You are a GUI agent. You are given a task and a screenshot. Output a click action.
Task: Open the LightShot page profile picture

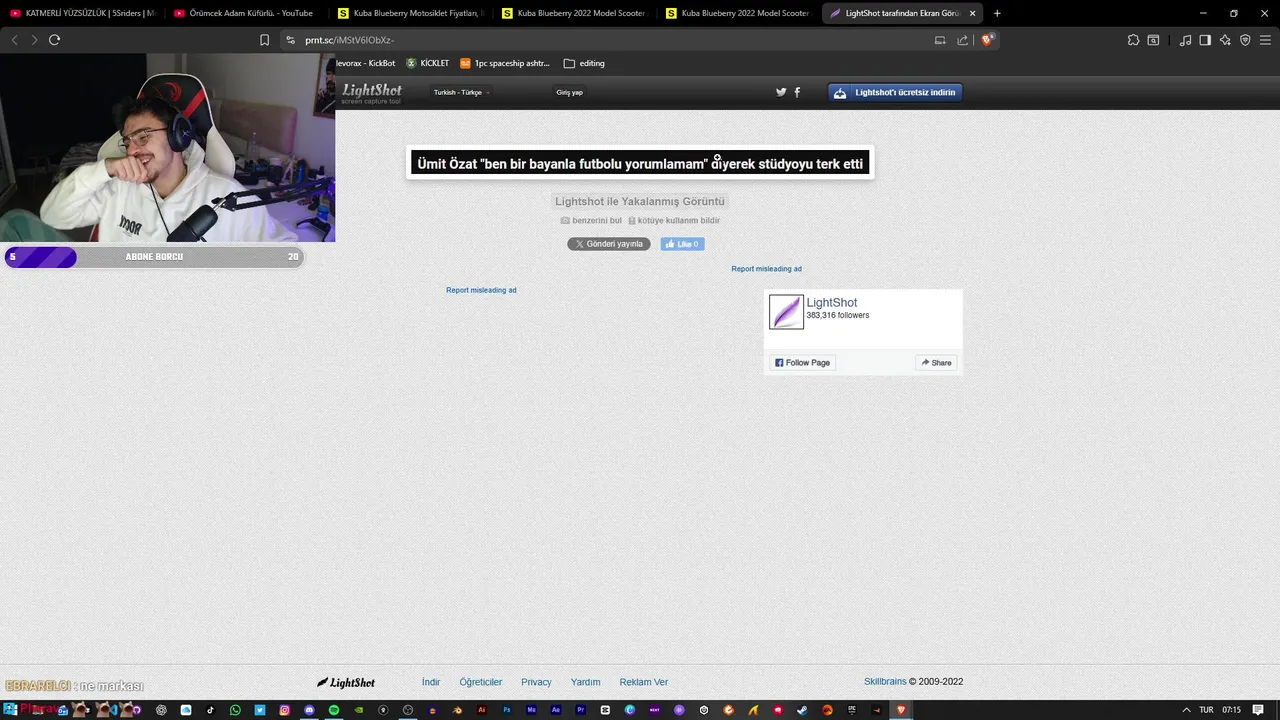click(x=786, y=312)
